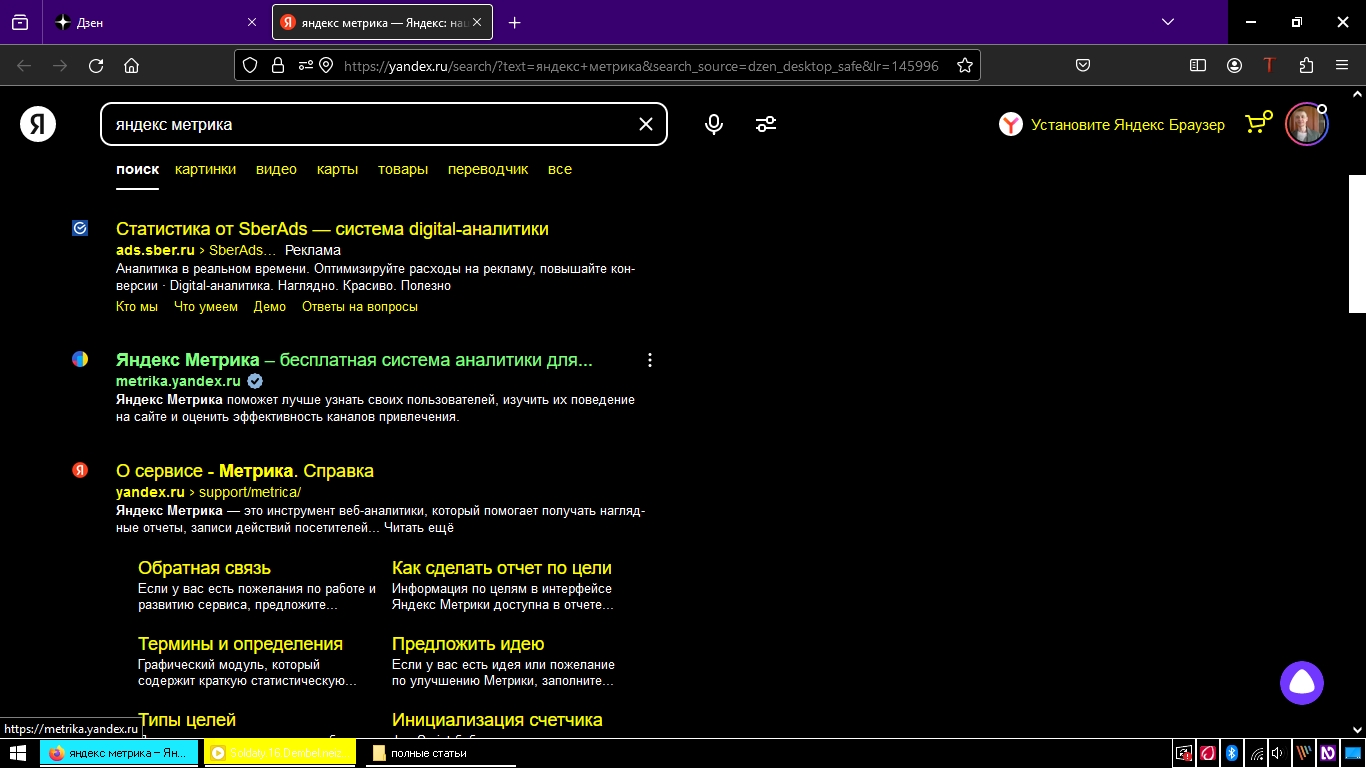This screenshot has height=768, width=1366.
Task: Open site permissions icon in address bar
Action: [x=305, y=65]
